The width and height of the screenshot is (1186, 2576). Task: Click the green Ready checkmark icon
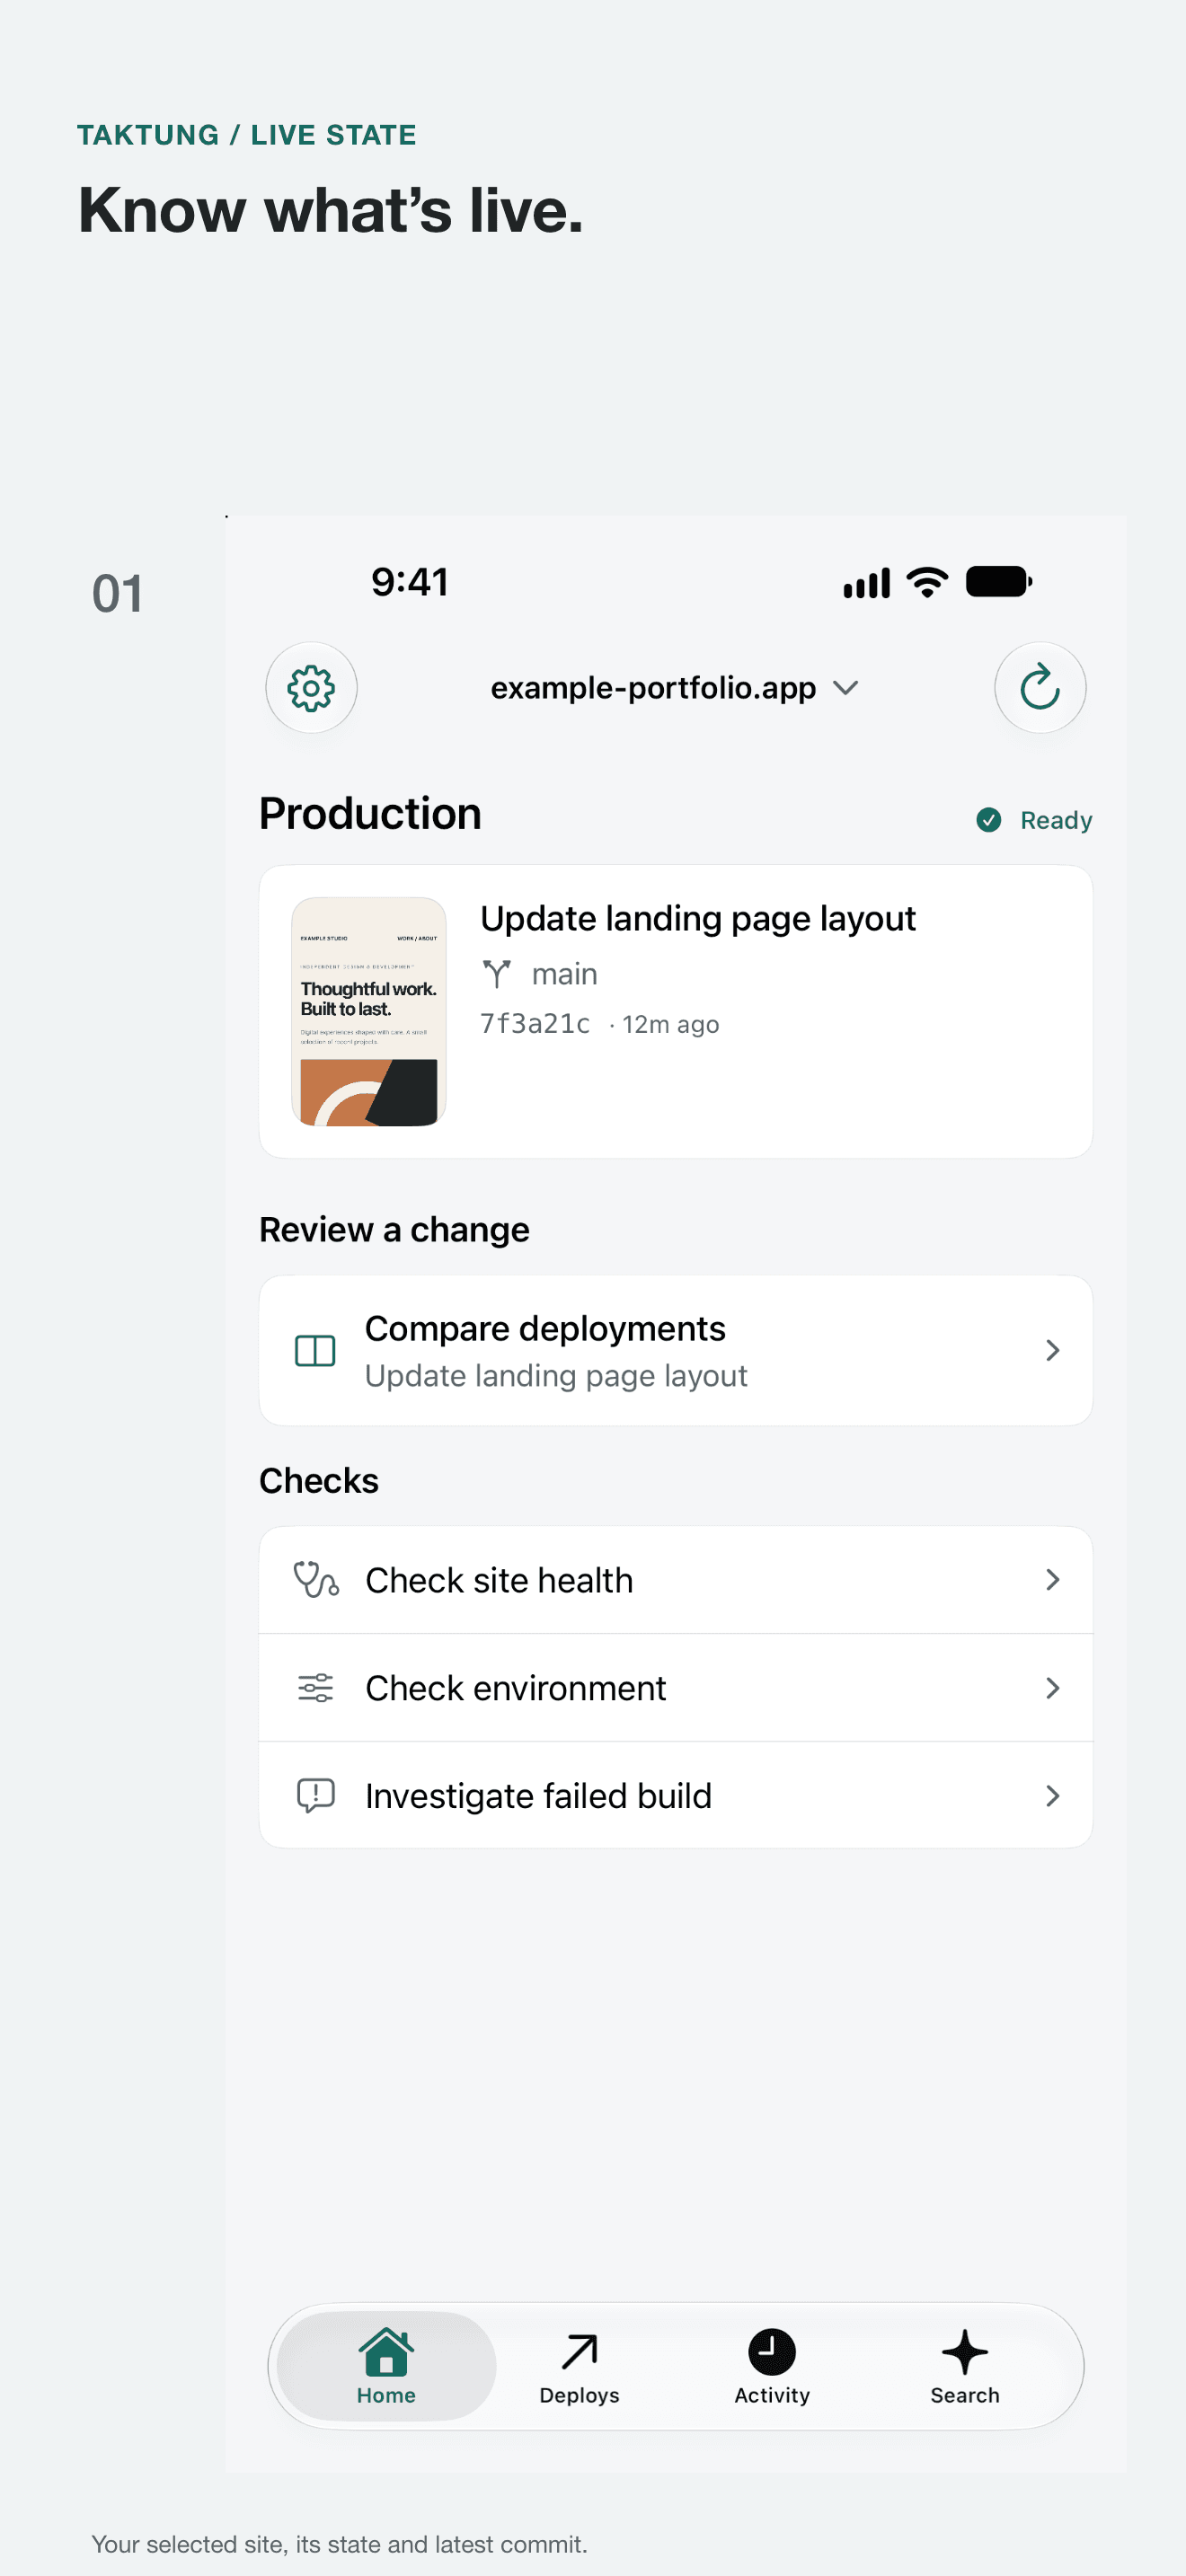989,820
